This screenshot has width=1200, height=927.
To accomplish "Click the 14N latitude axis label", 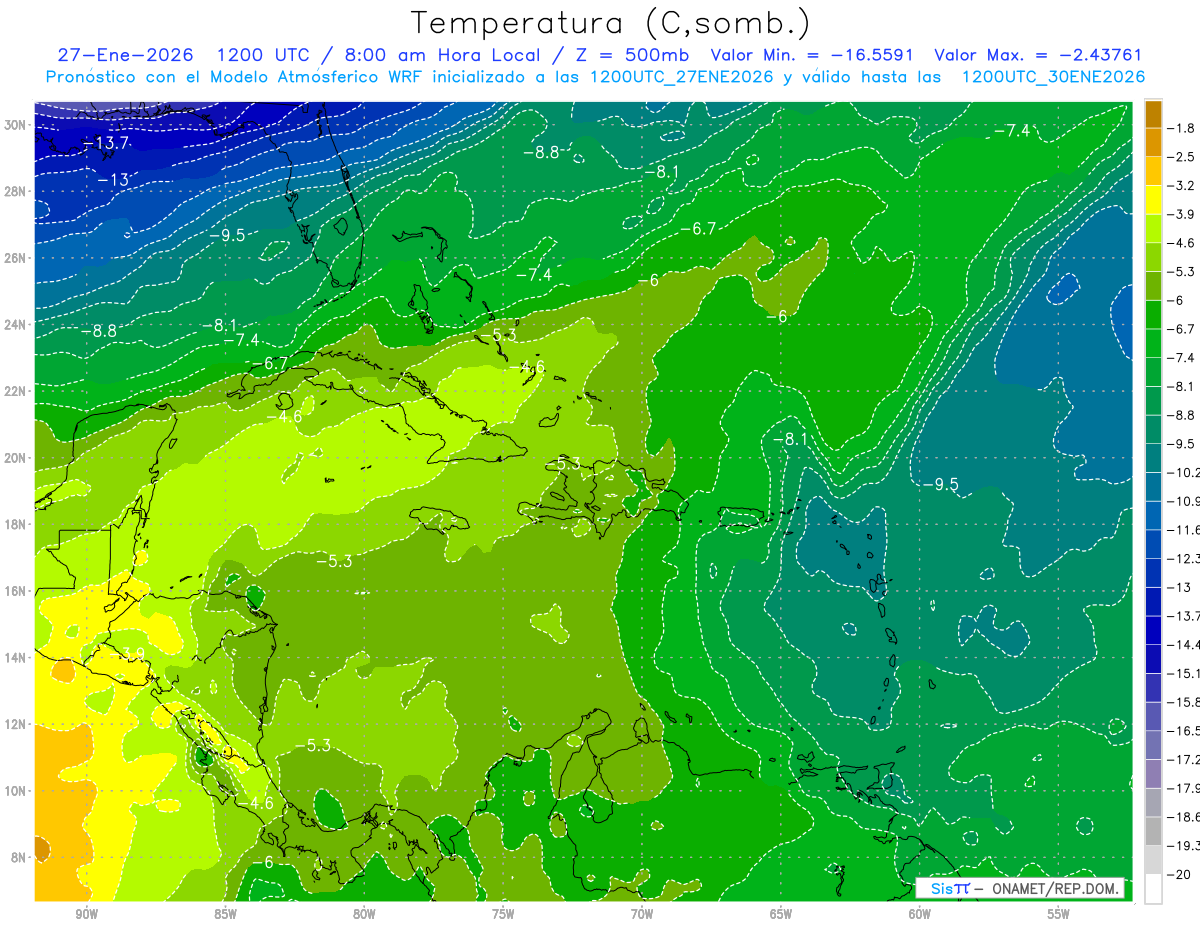I will click(x=15, y=657).
